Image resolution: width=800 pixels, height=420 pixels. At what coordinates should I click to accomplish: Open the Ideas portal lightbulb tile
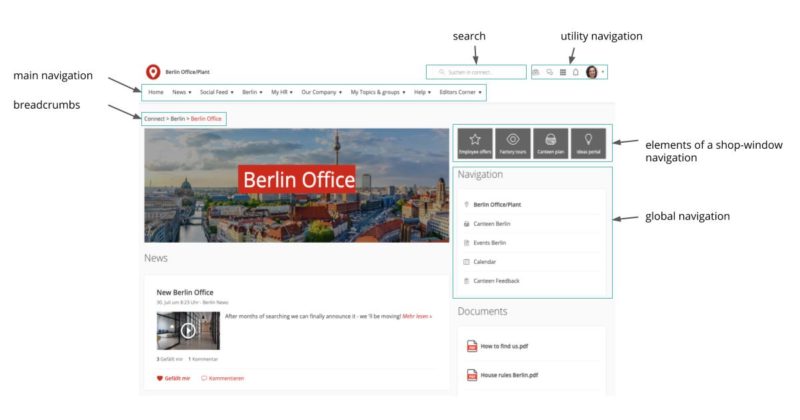point(589,144)
